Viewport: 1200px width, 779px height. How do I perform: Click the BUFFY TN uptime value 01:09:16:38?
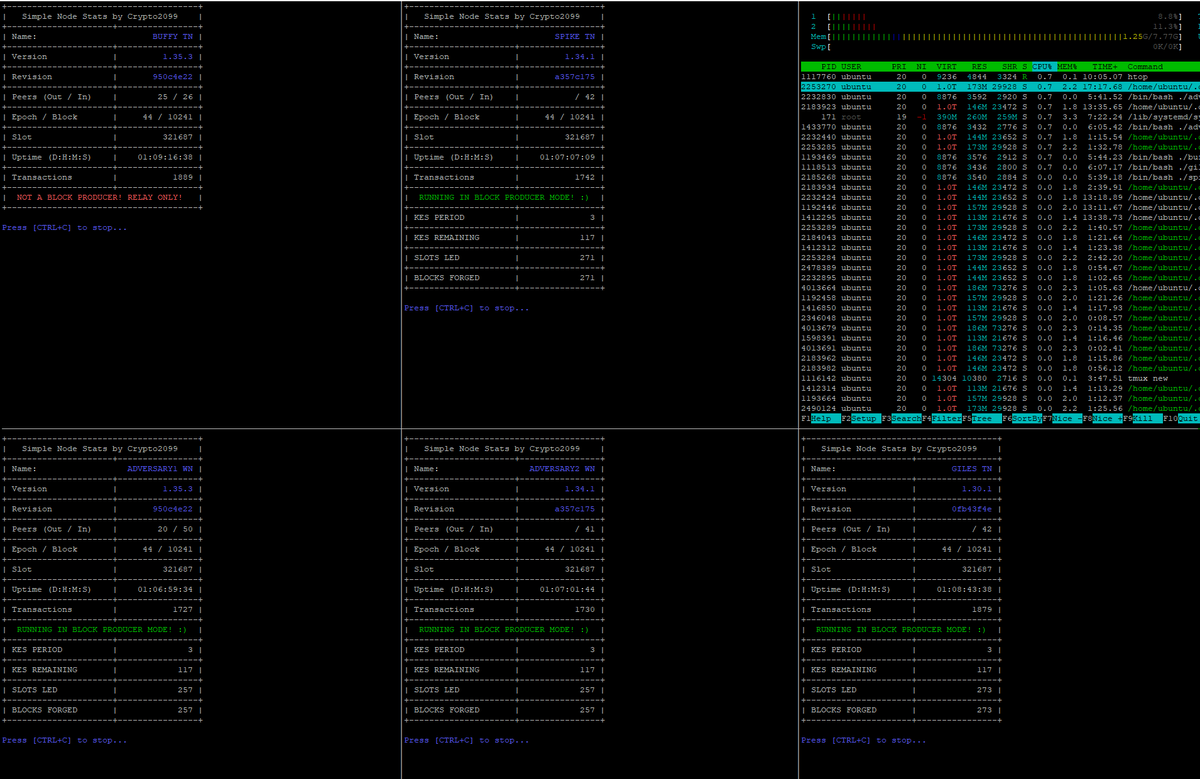tap(166, 157)
